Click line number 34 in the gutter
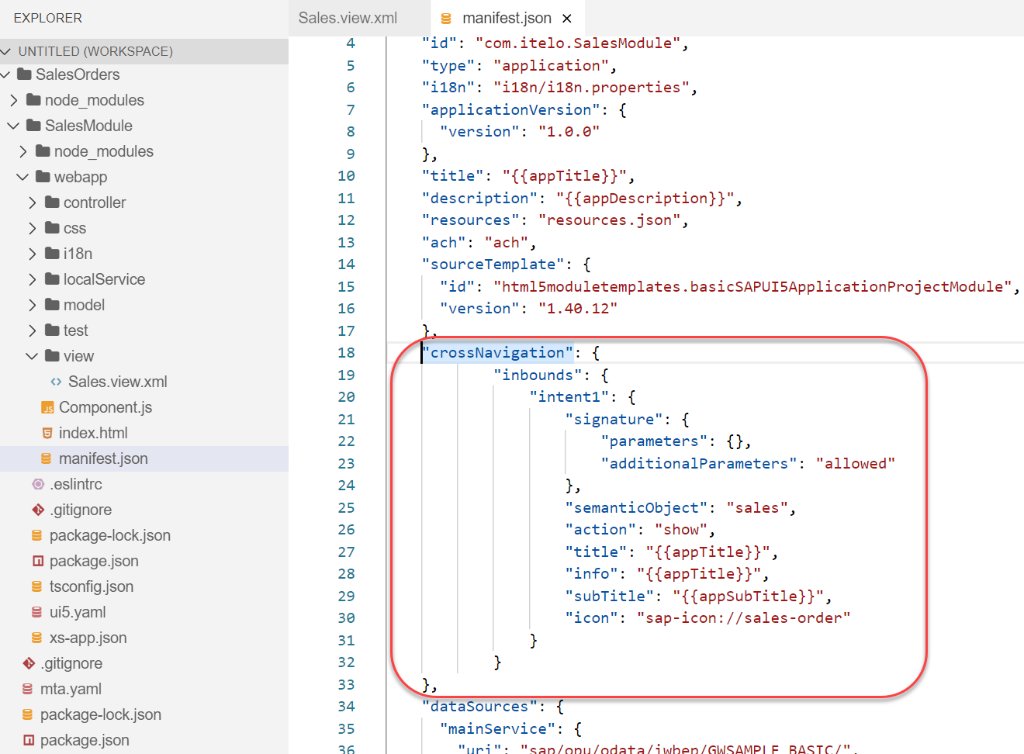The width and height of the screenshot is (1024, 754). 346,706
